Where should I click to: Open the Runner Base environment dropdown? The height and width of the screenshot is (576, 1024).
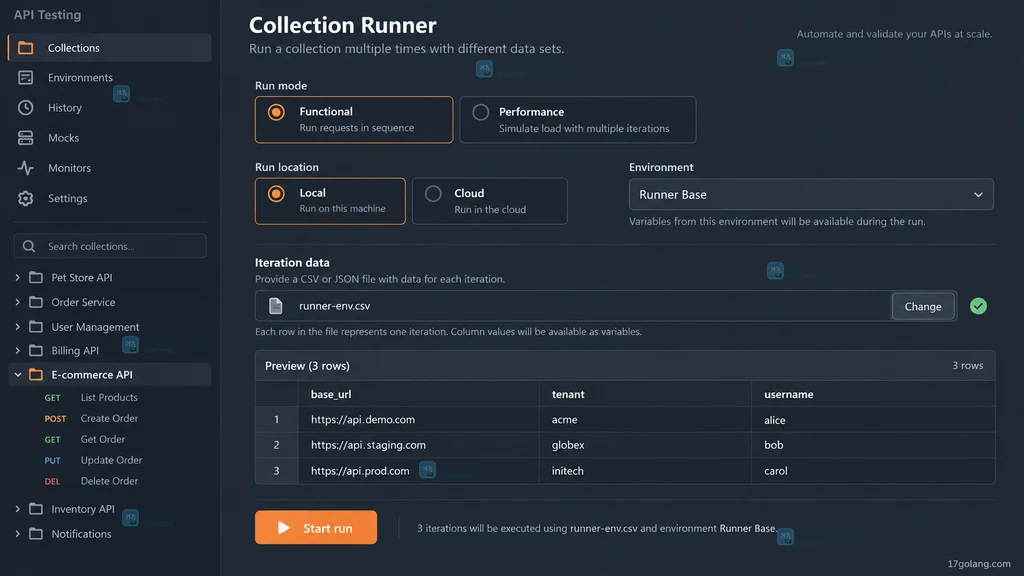tap(810, 195)
